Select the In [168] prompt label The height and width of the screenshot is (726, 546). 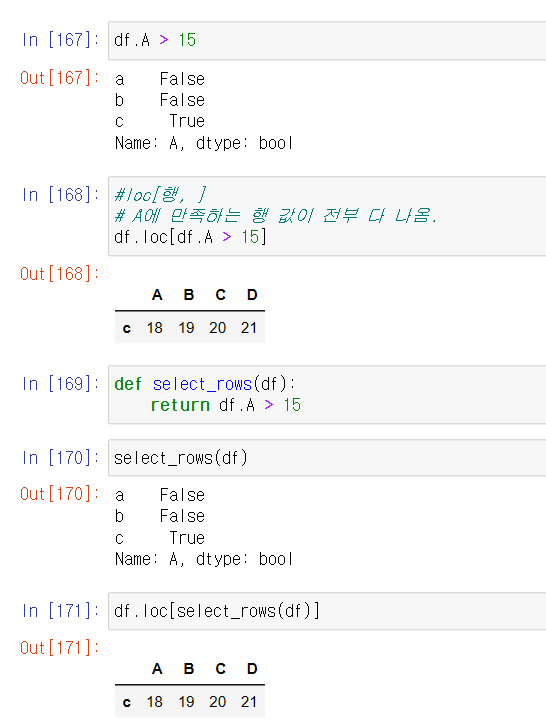pos(60,195)
